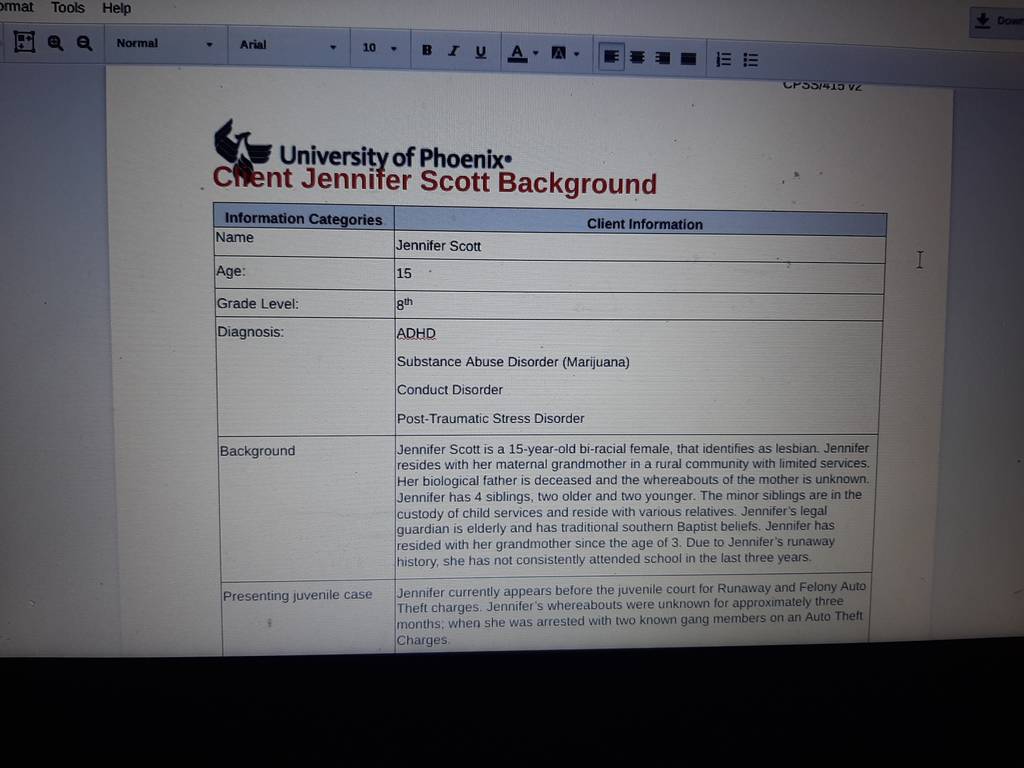Image resolution: width=1024 pixels, height=768 pixels.
Task: Click the Age: row label
Action: click(x=231, y=271)
